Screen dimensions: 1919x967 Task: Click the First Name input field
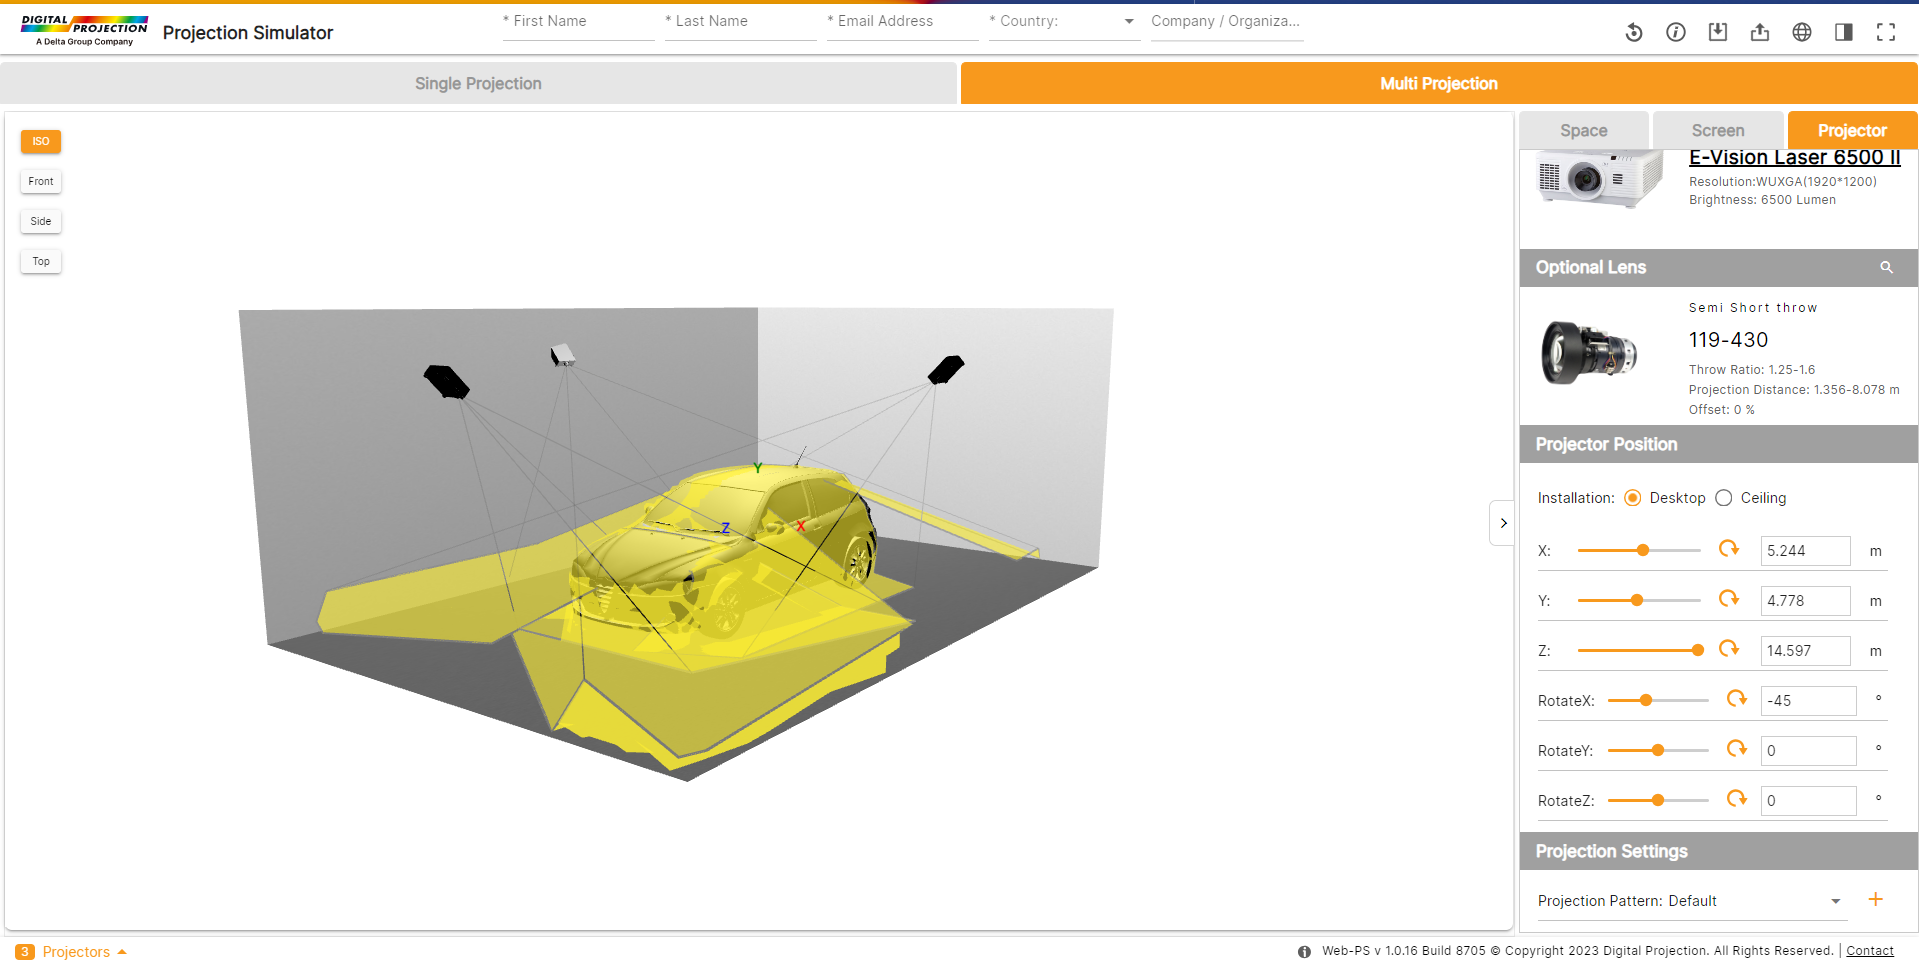click(x=578, y=21)
